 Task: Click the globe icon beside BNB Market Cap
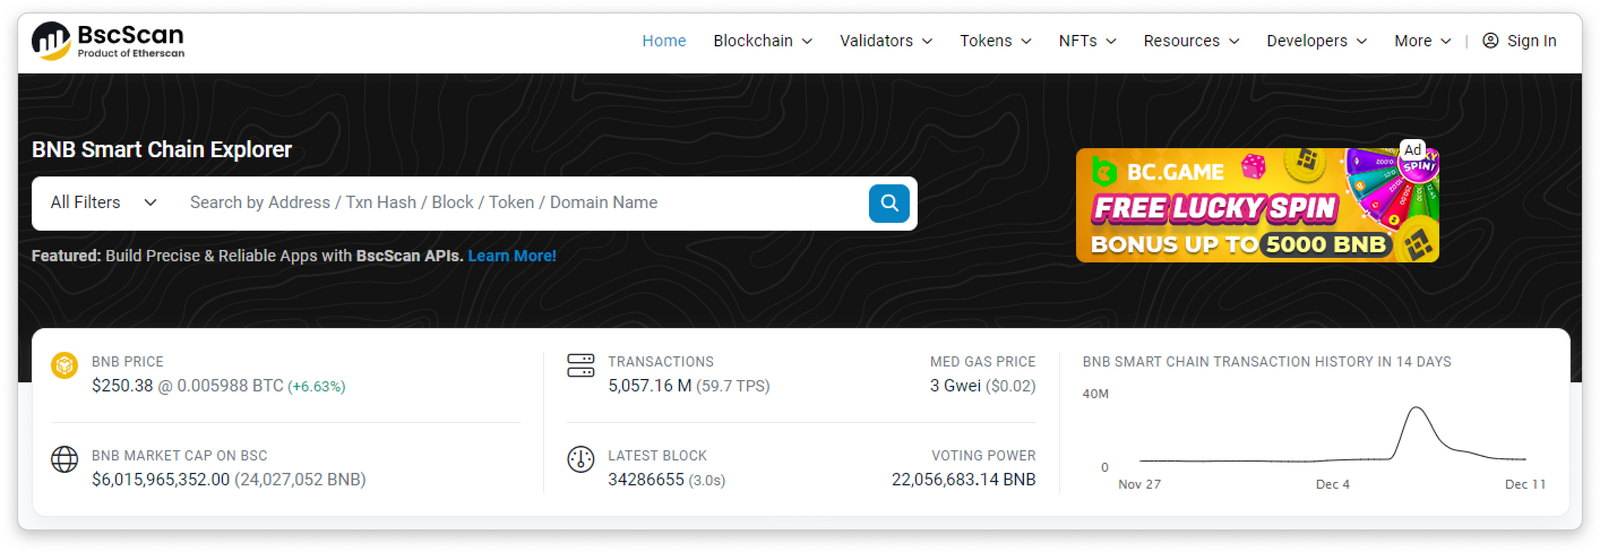point(65,459)
